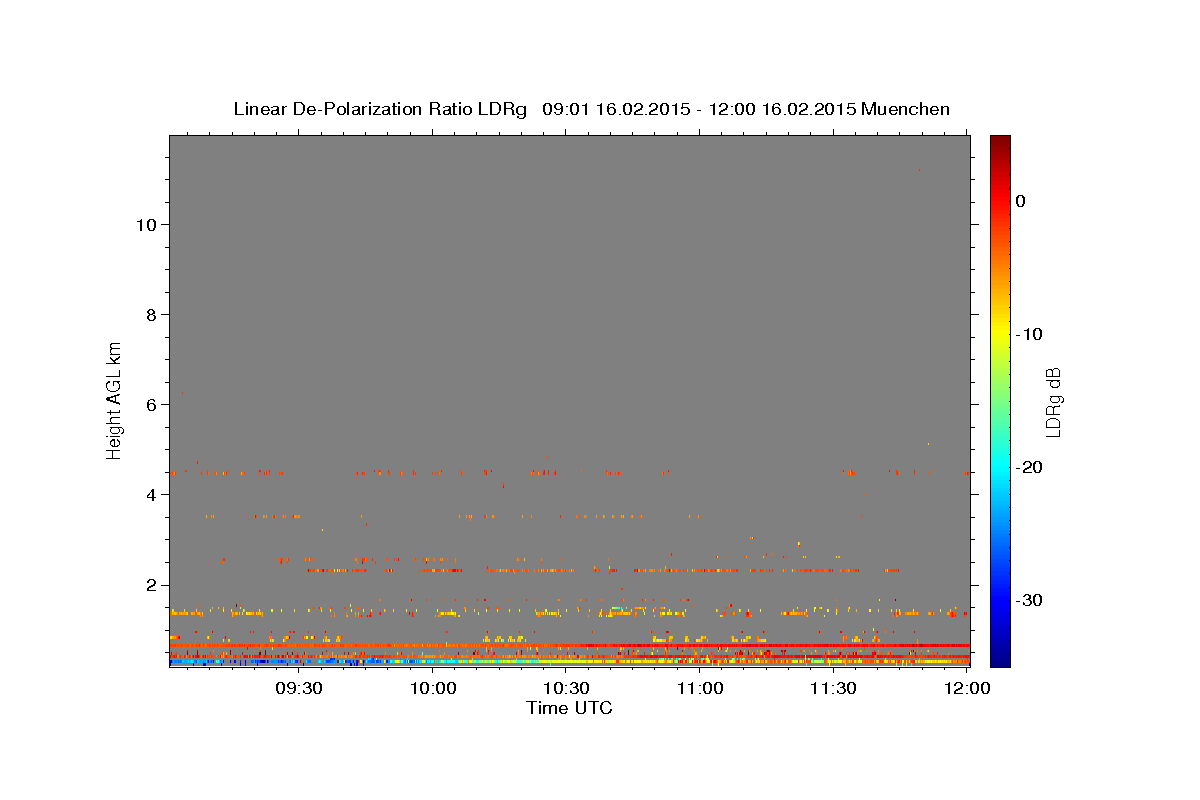Click the 11:30 time tick label

[834, 689]
